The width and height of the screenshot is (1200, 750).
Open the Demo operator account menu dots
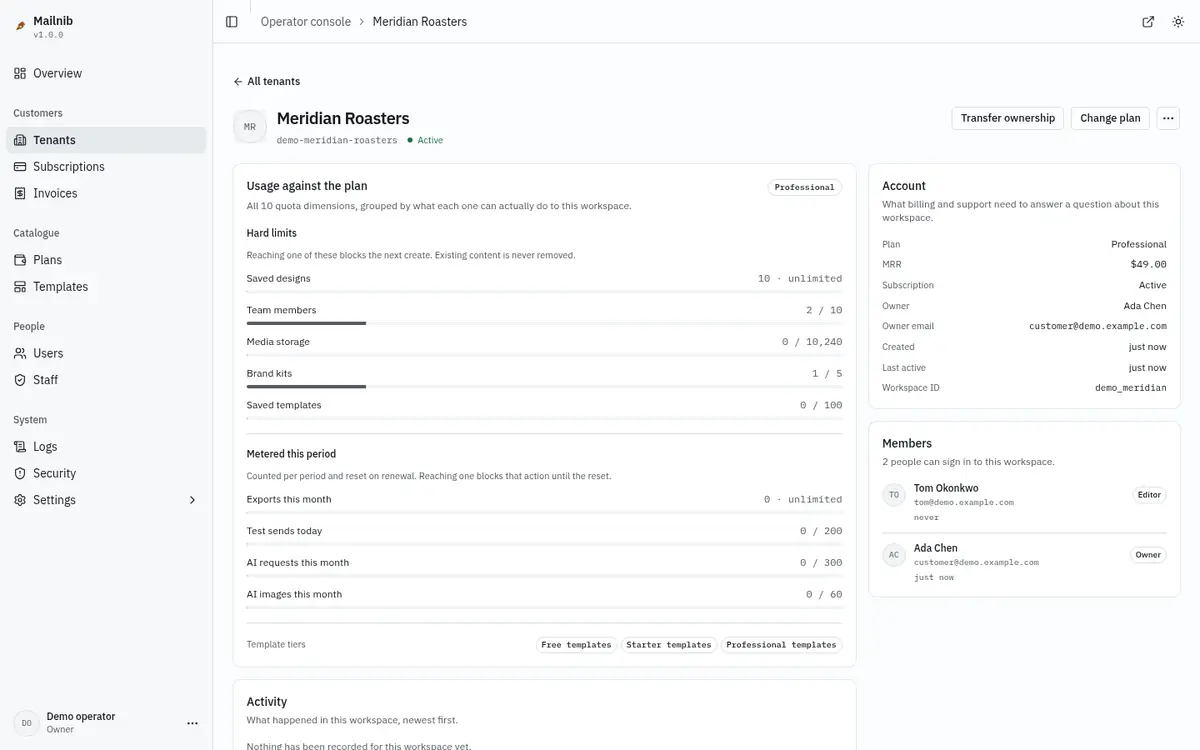193,723
